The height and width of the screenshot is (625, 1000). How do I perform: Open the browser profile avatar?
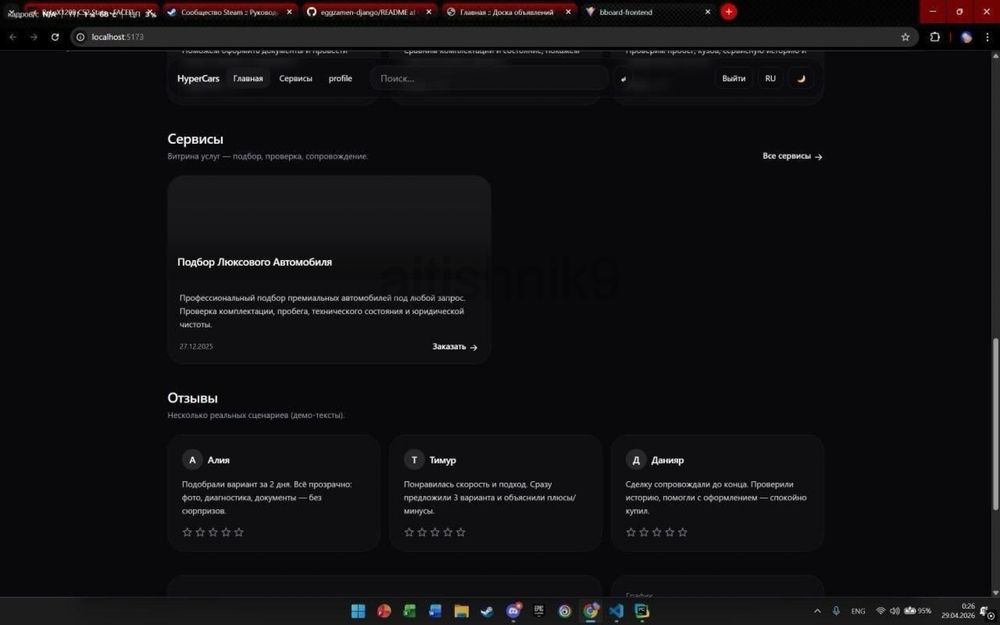tap(966, 37)
